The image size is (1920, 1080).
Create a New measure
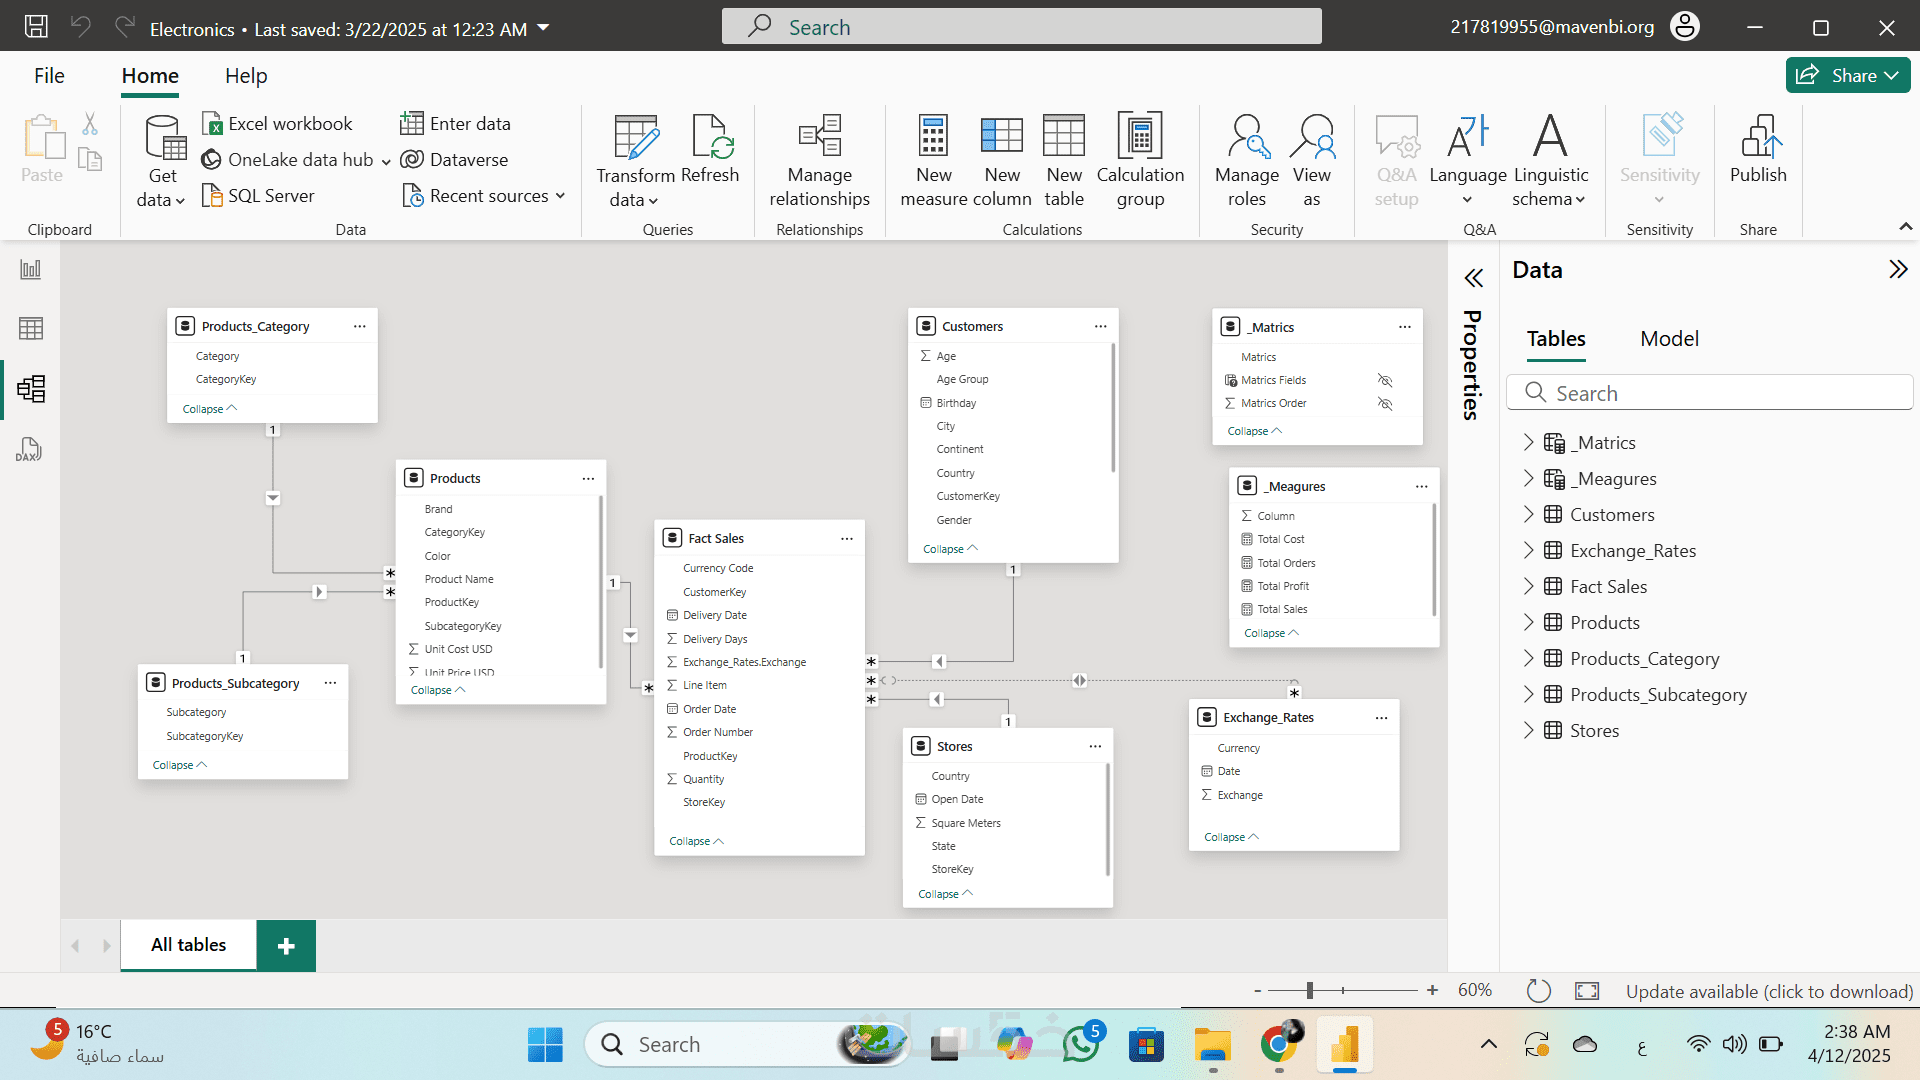[934, 161]
